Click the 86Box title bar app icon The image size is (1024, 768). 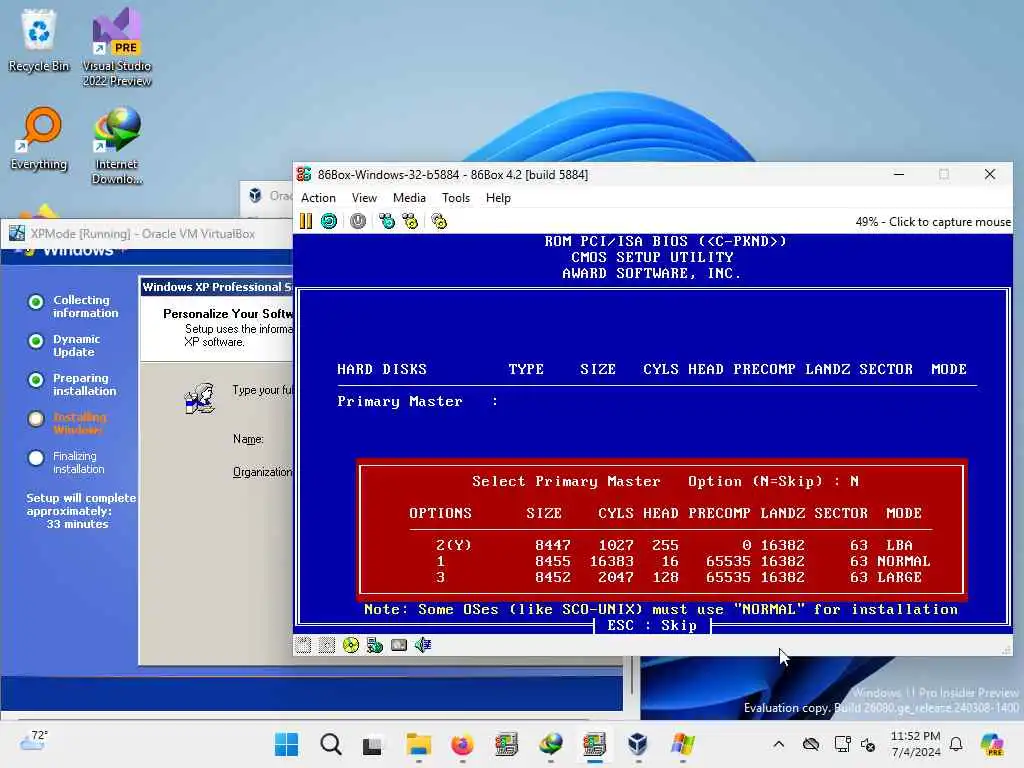point(304,174)
